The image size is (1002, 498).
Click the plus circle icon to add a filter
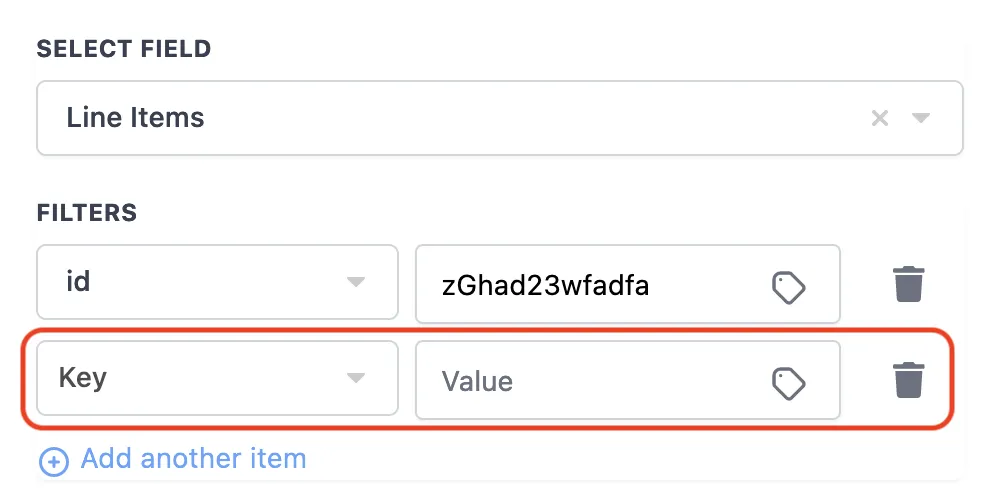[53, 461]
